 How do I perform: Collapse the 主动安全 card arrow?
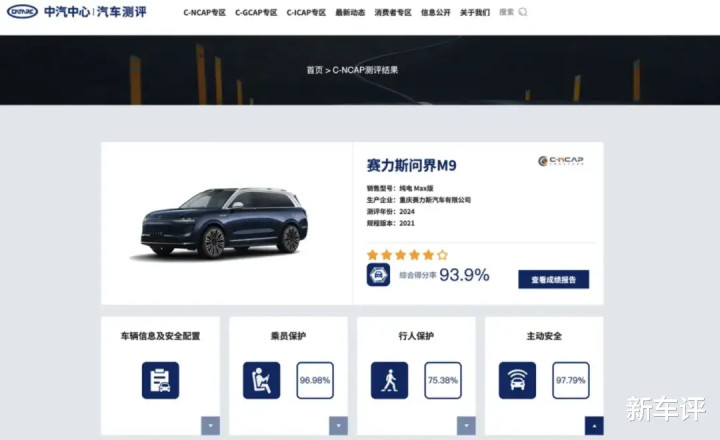[594, 426]
